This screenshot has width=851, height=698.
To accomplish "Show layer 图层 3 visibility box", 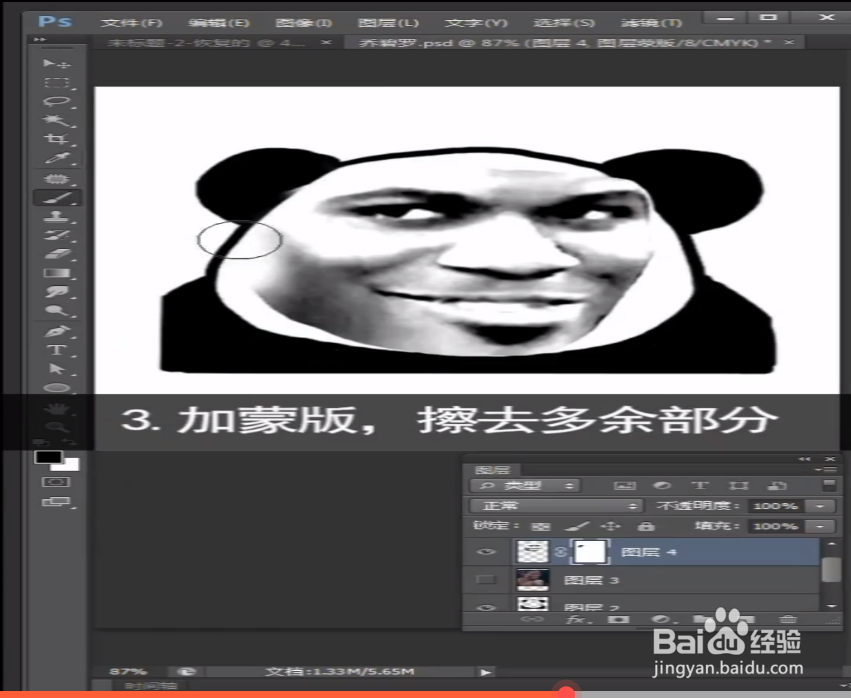I will coord(486,580).
